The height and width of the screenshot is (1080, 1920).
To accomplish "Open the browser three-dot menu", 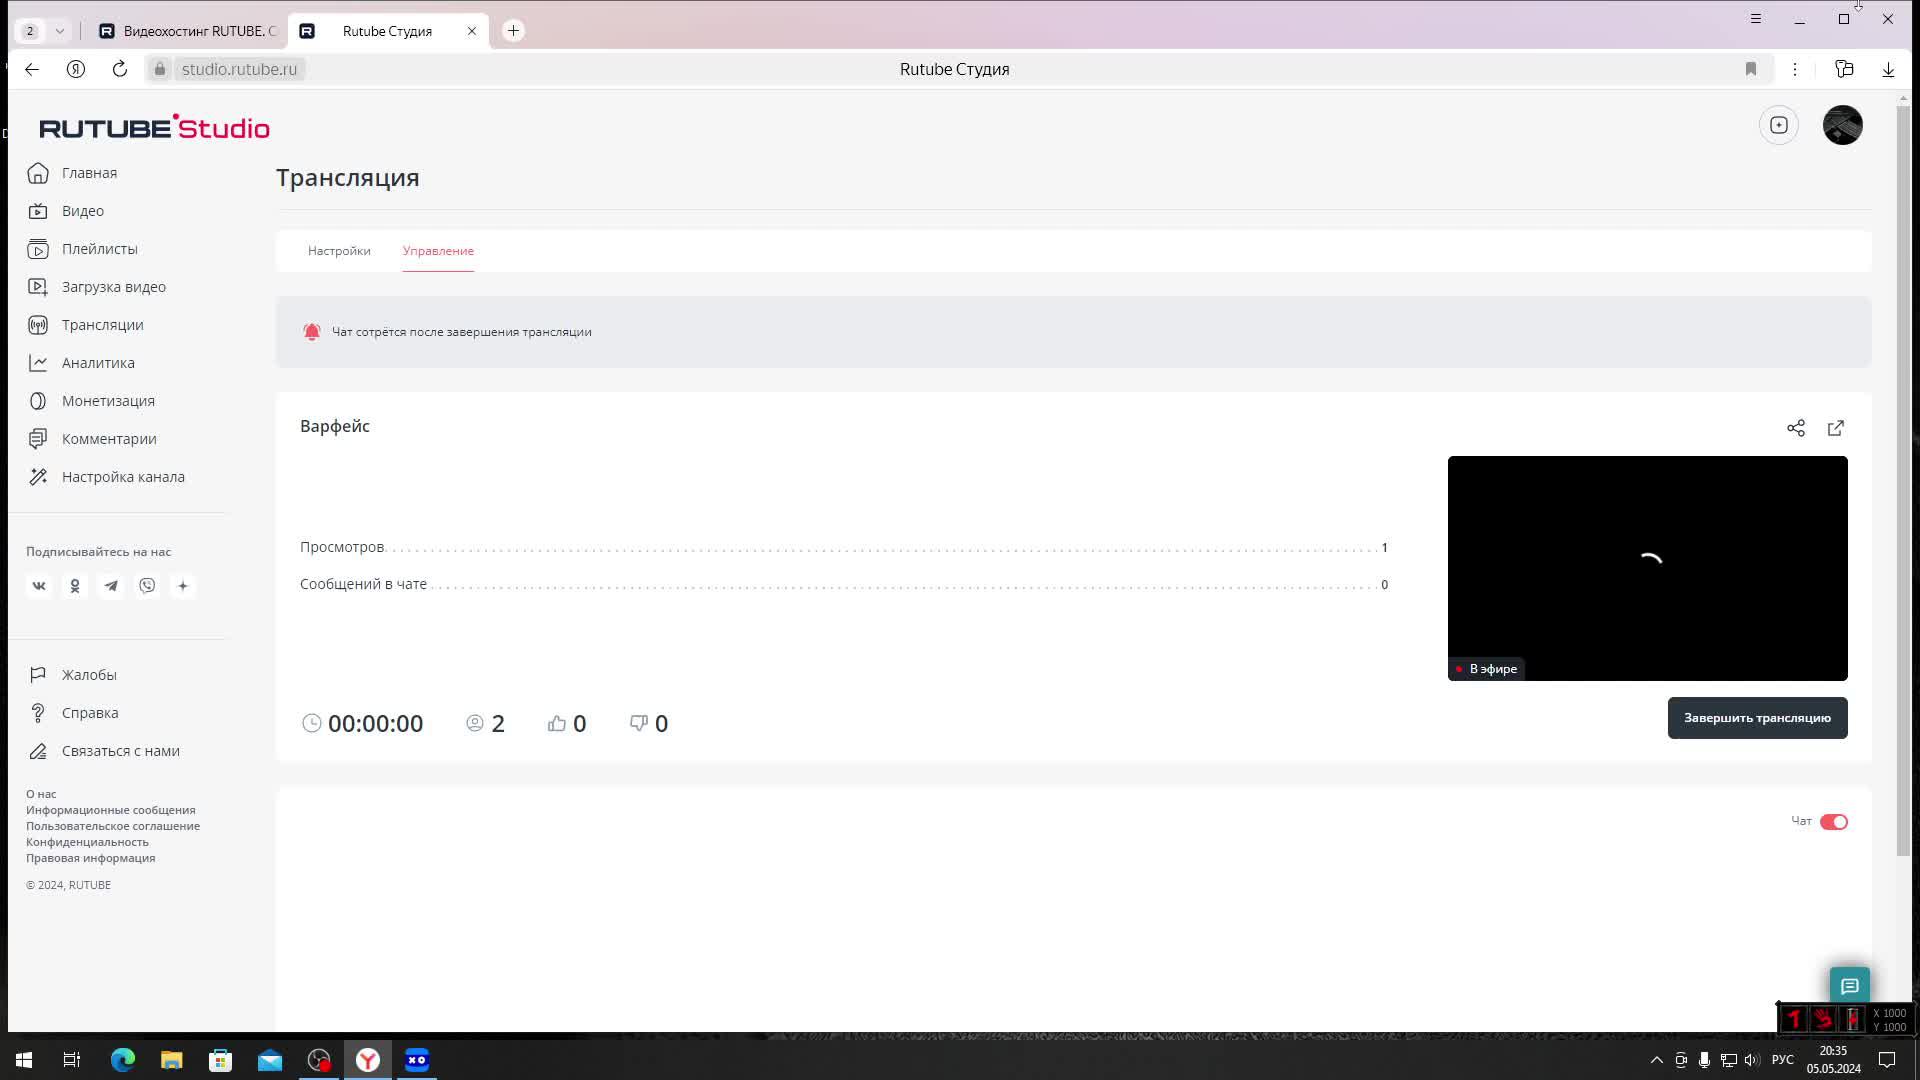I will click(x=1795, y=69).
